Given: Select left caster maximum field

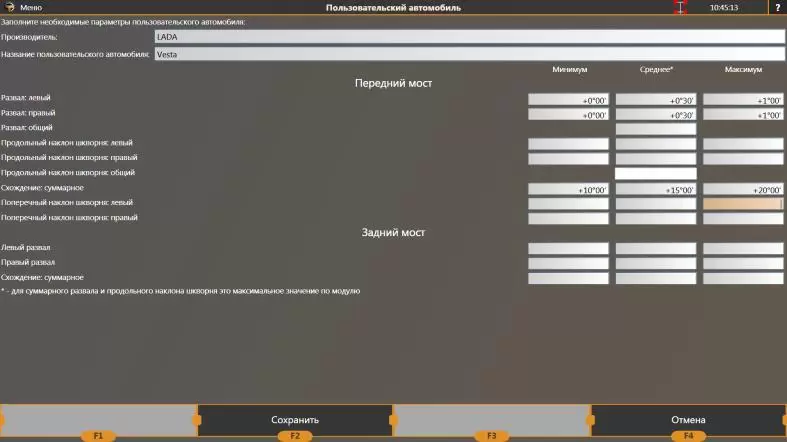Looking at the screenshot, I should pyautogui.click(x=743, y=144).
